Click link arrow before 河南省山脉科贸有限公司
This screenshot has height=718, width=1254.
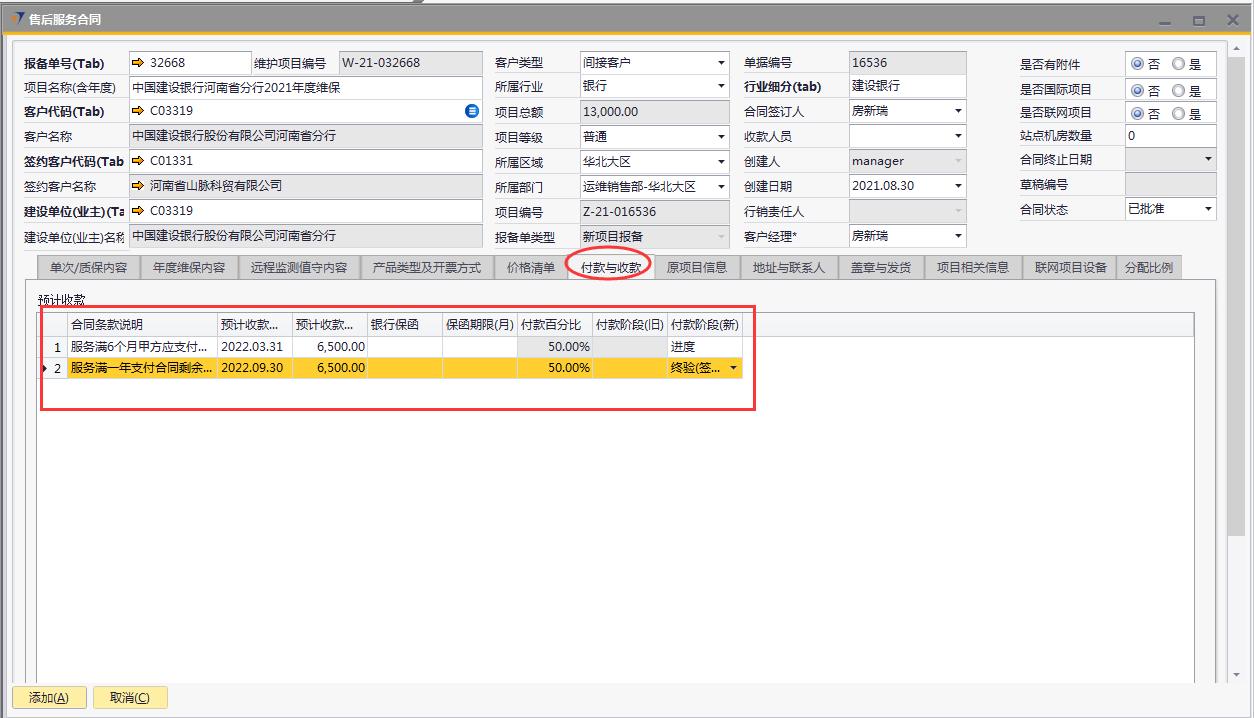pos(138,185)
